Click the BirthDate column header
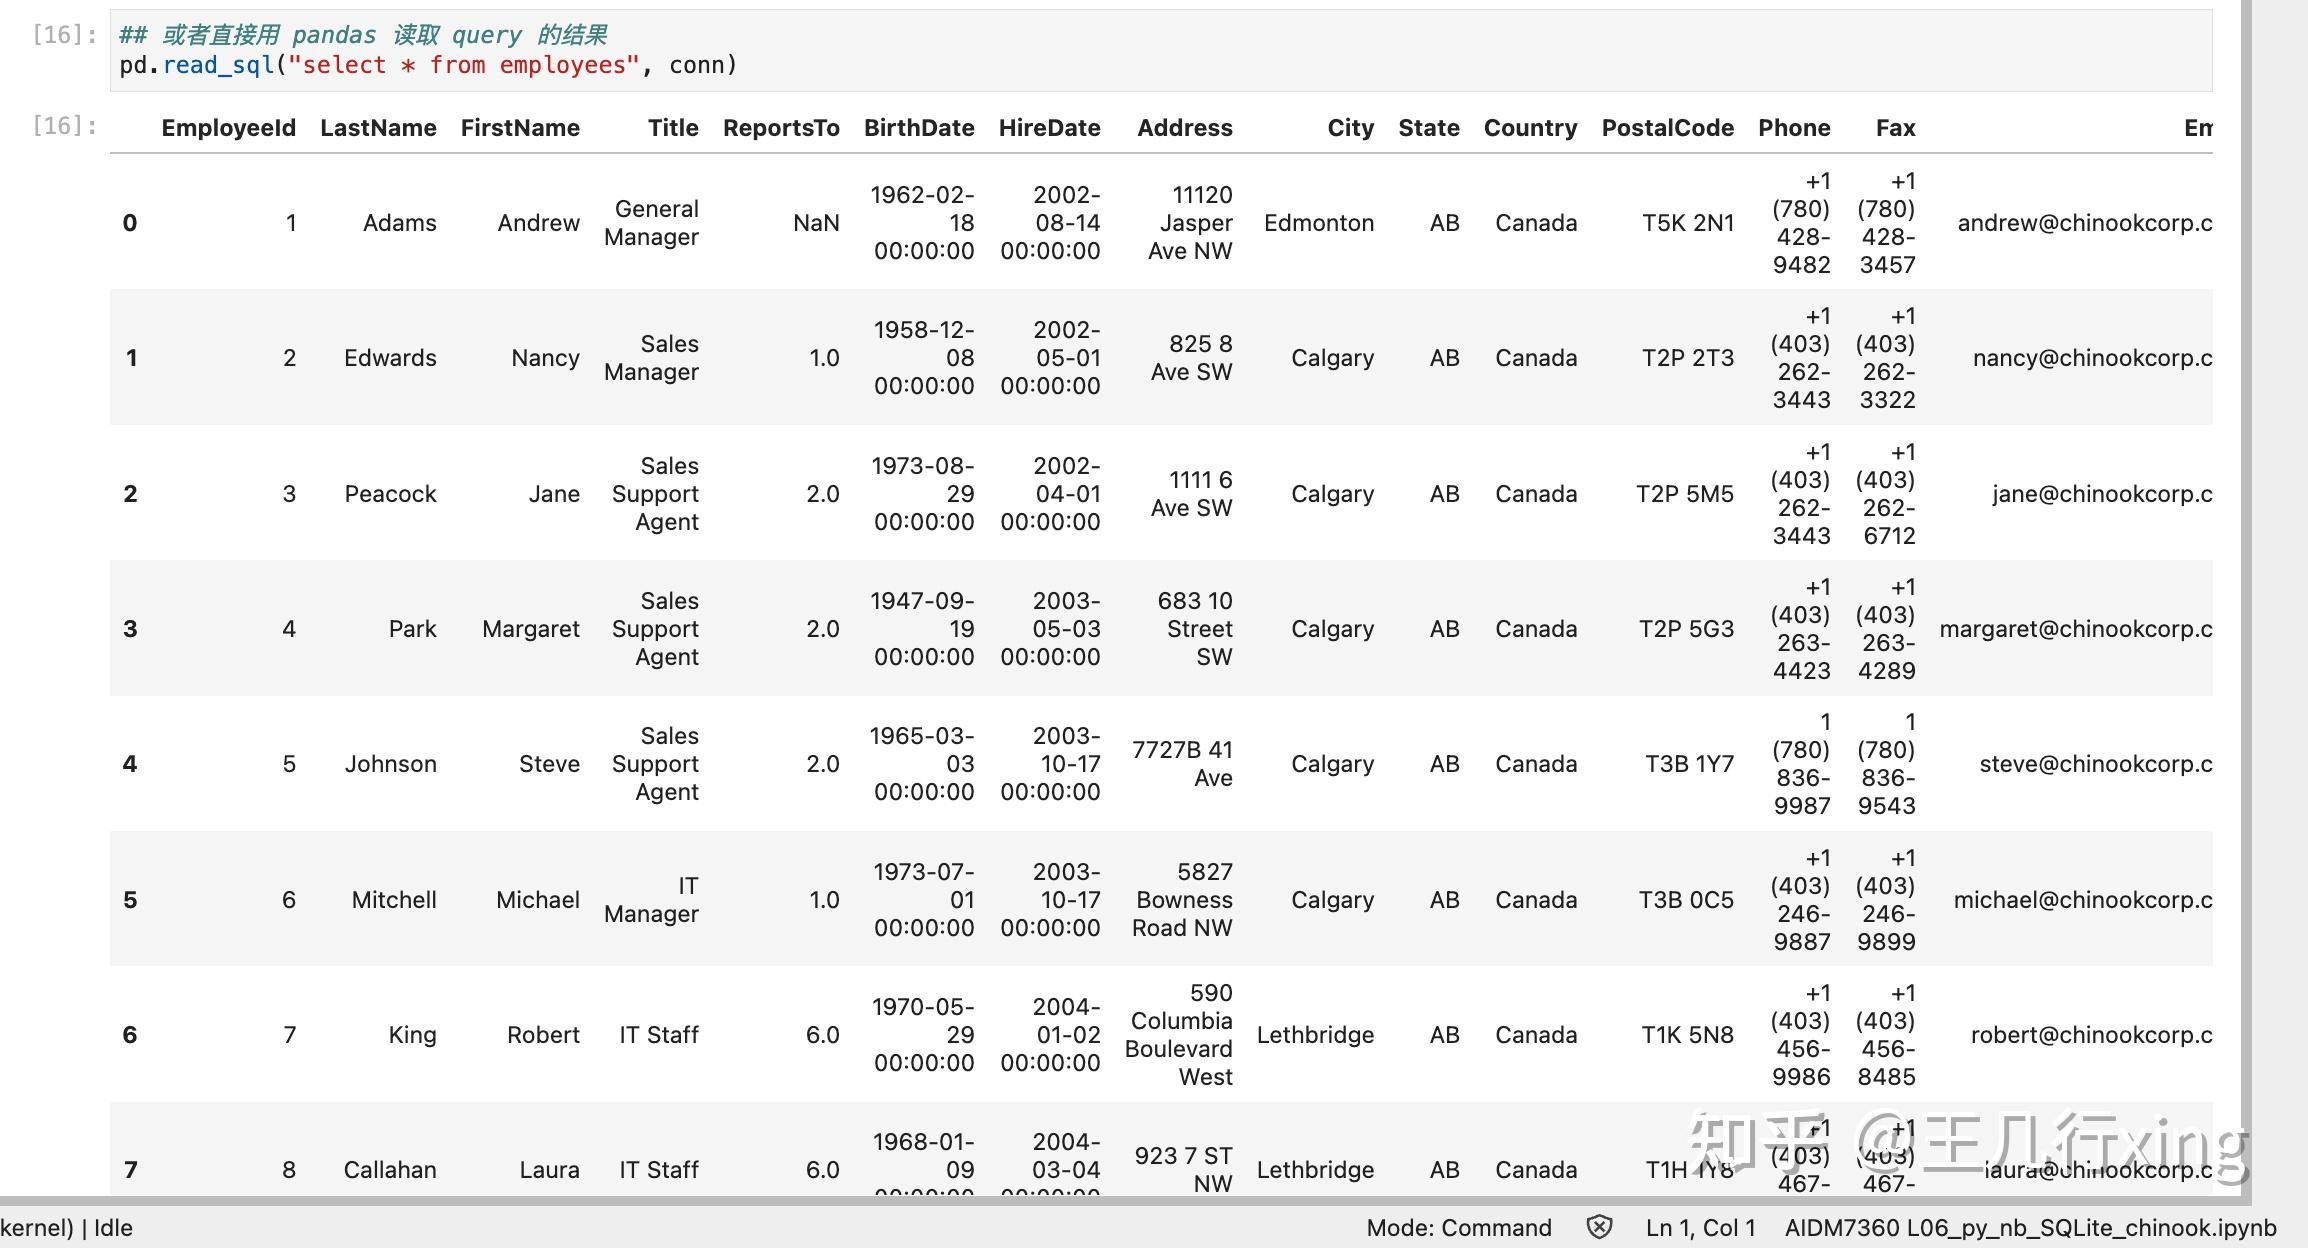 coord(919,128)
